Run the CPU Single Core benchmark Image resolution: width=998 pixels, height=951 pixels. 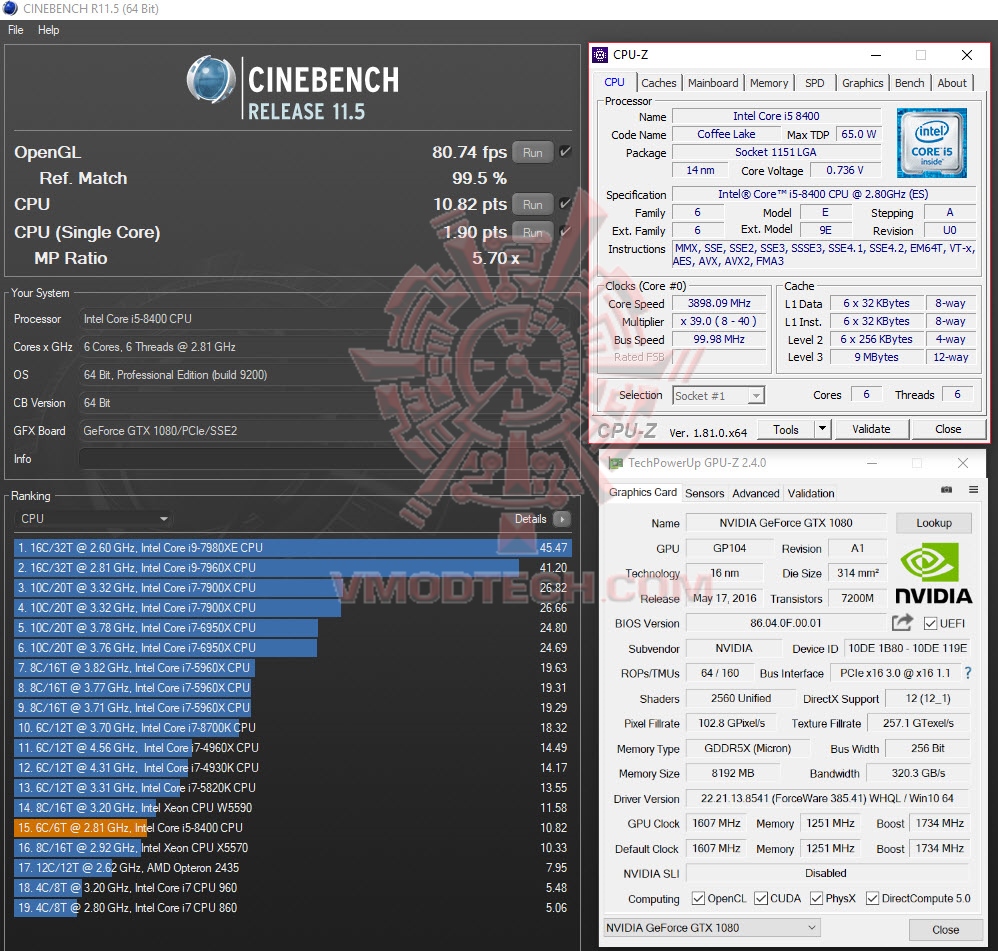pyautogui.click(x=533, y=232)
